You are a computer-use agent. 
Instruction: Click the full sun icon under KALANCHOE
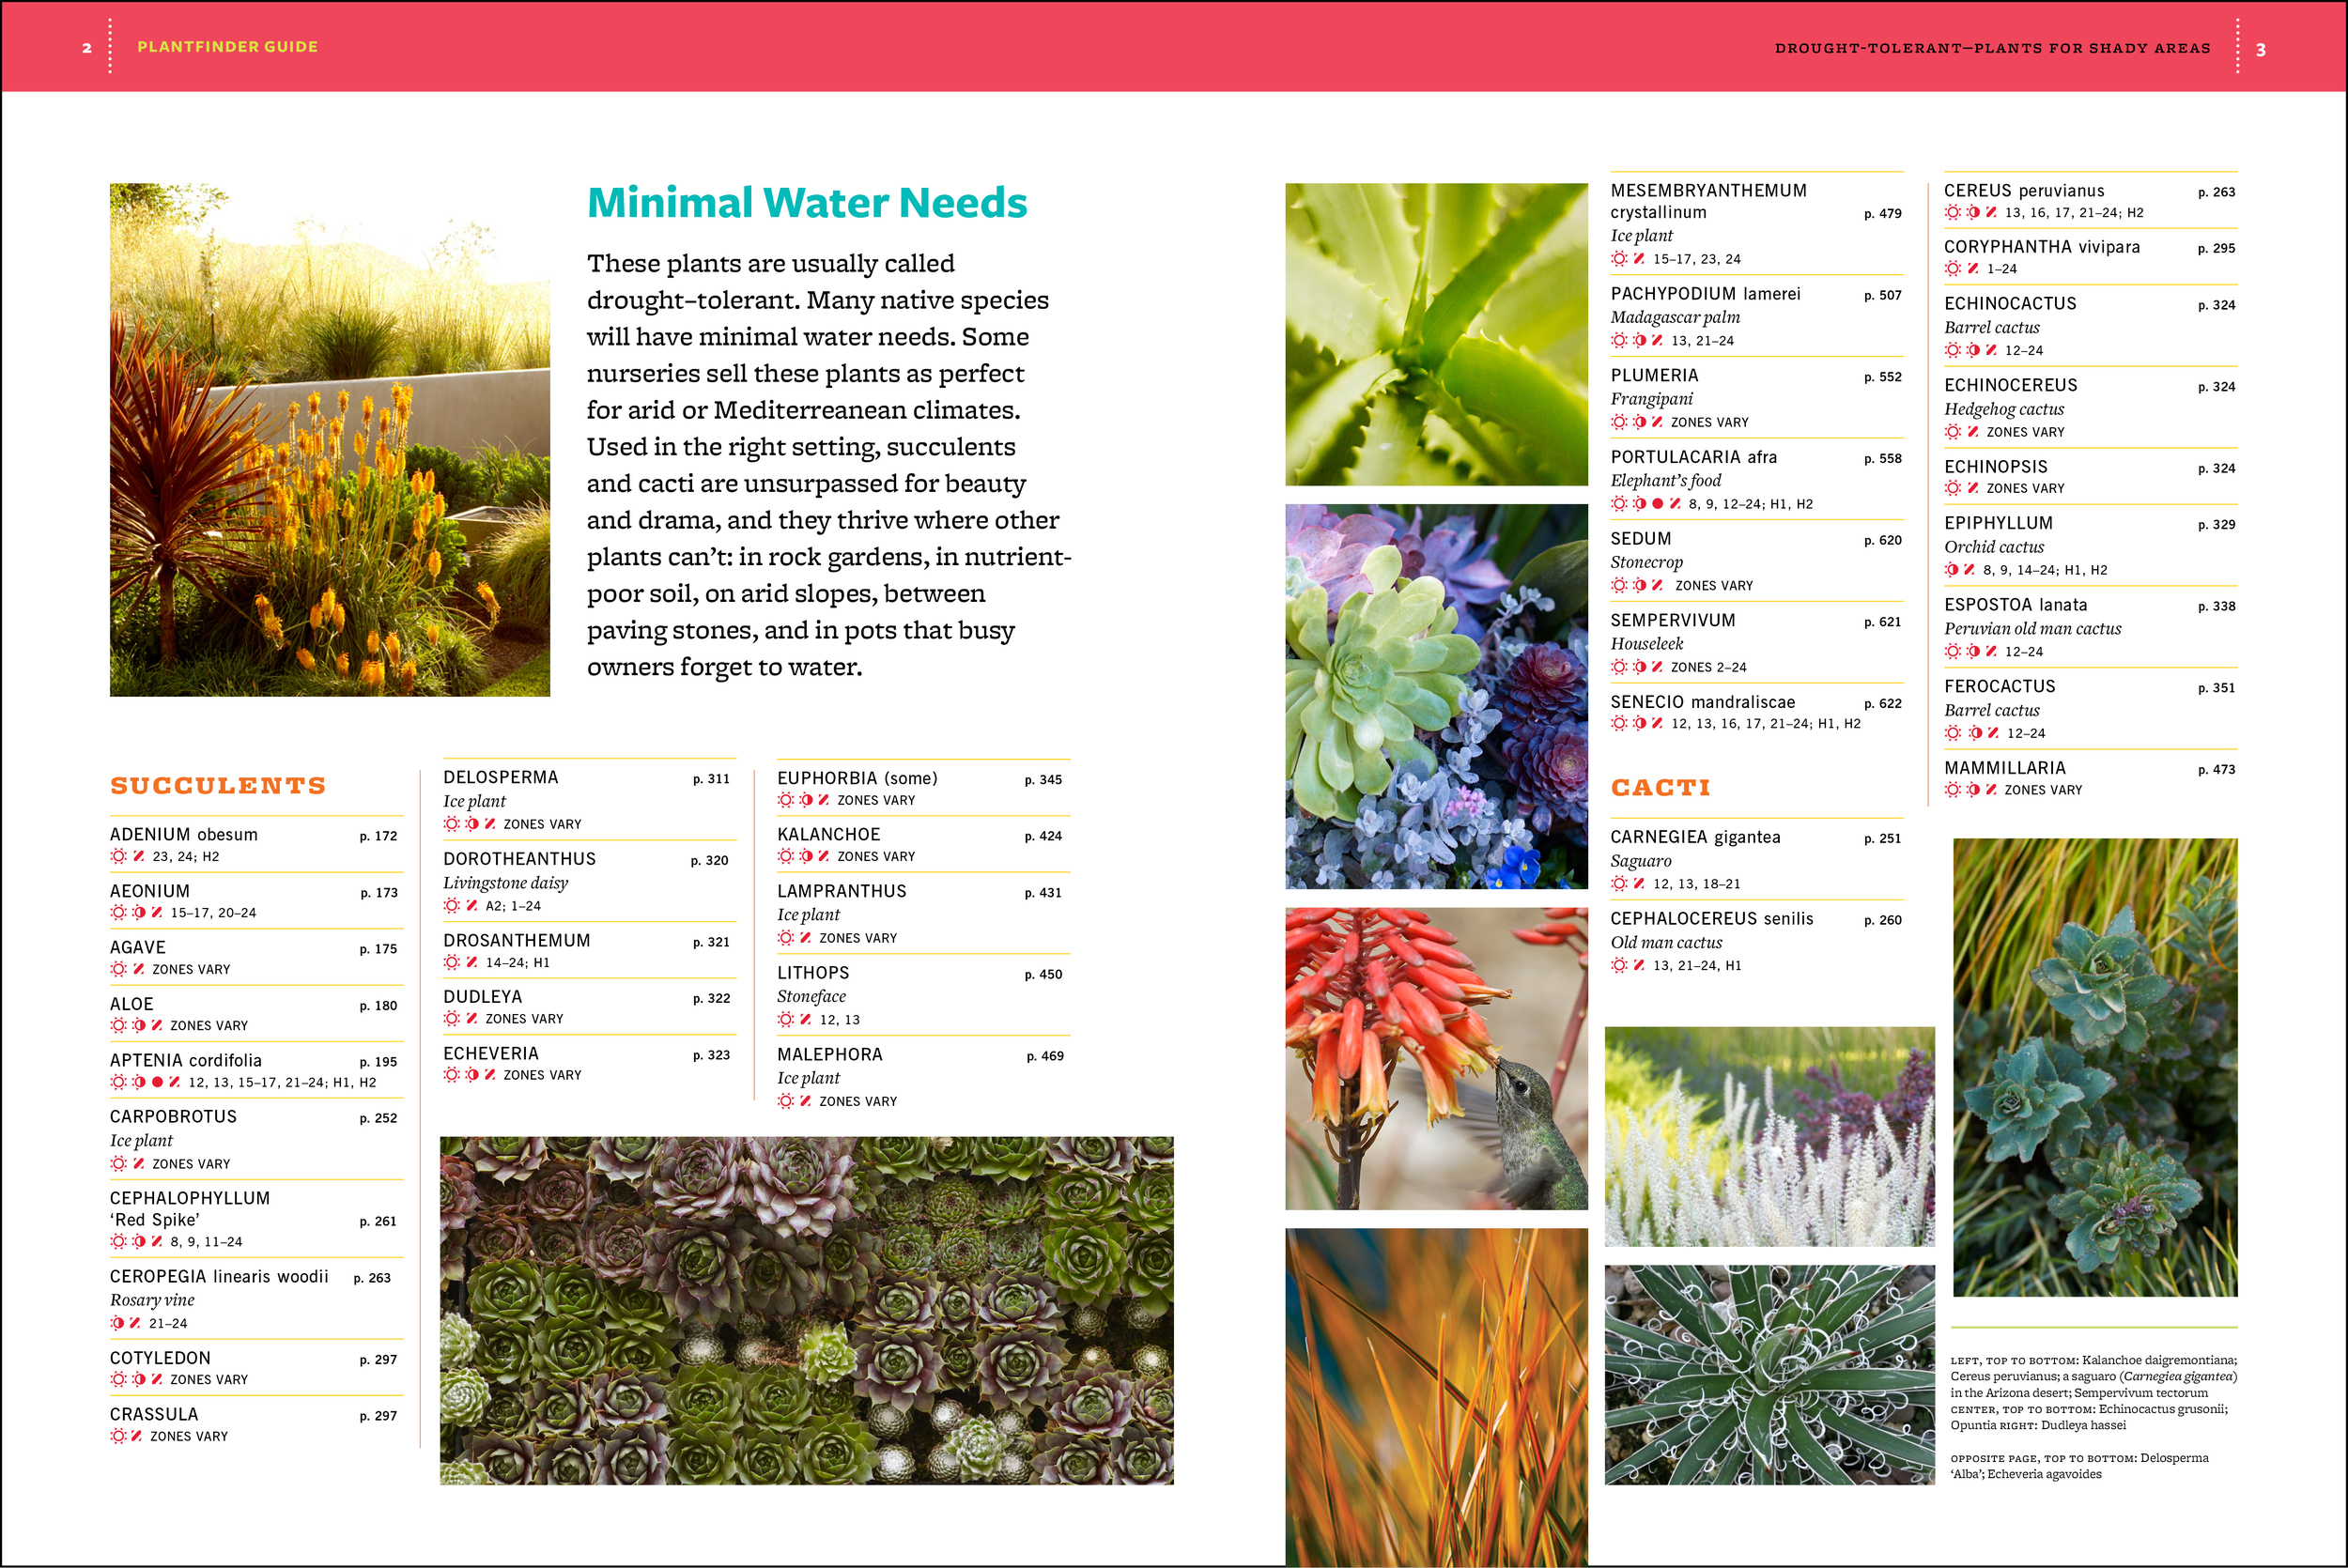(786, 856)
